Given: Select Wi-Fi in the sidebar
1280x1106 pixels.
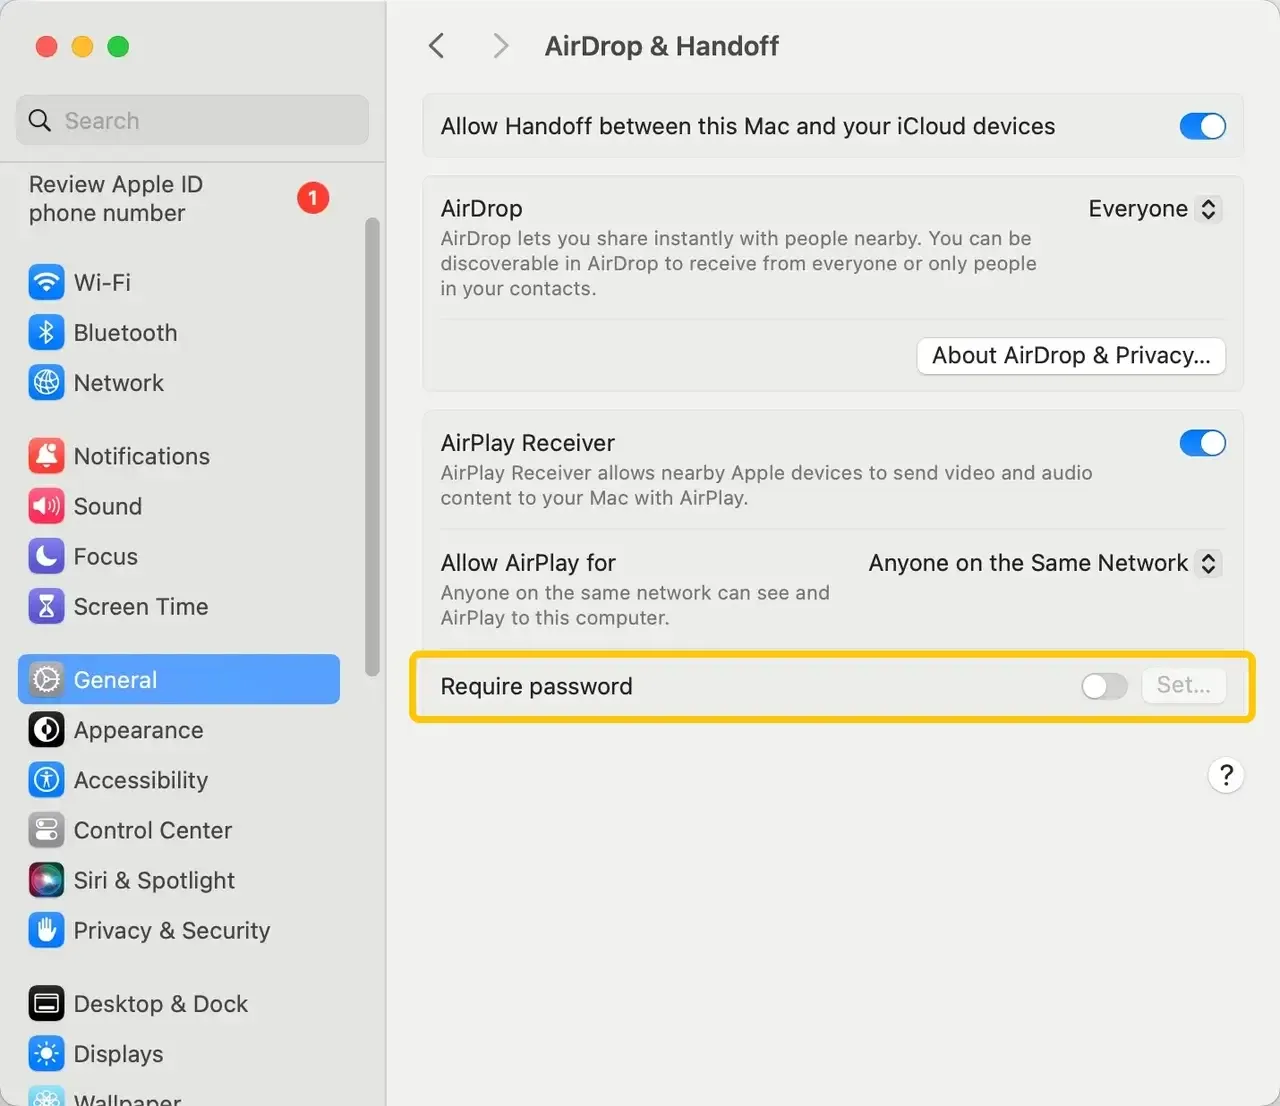Looking at the screenshot, I should 179,282.
